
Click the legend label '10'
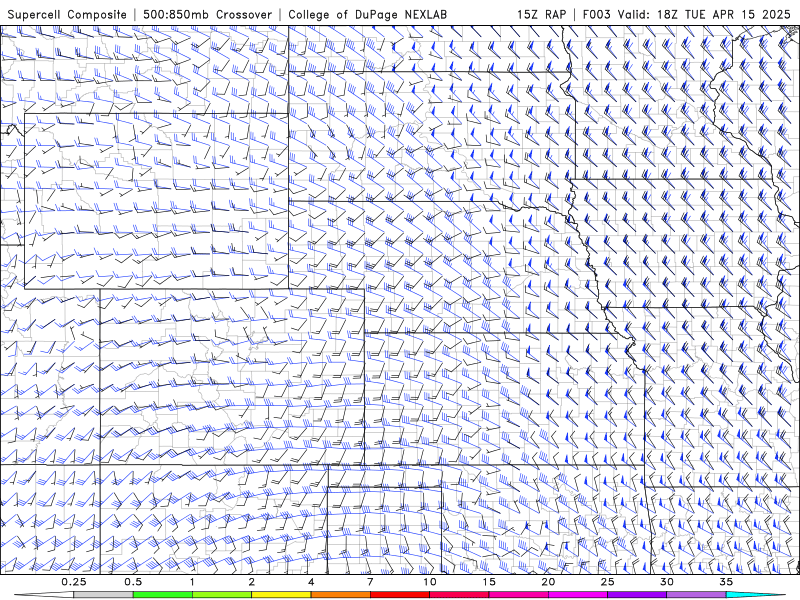pyautogui.click(x=430, y=582)
